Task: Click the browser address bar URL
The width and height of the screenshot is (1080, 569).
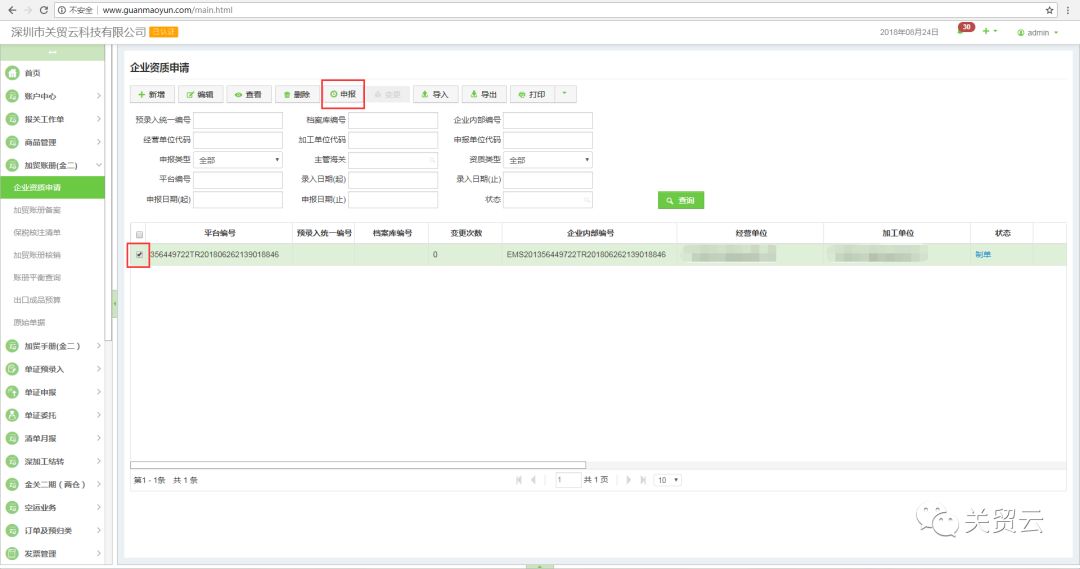Action: pyautogui.click(x=167, y=10)
